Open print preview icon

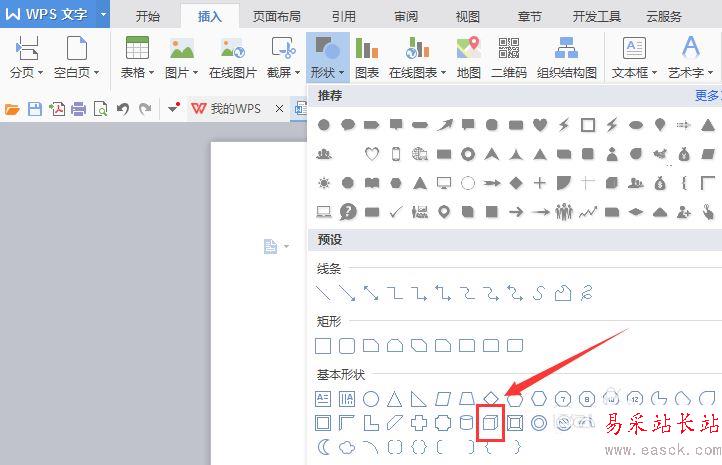tap(100, 109)
